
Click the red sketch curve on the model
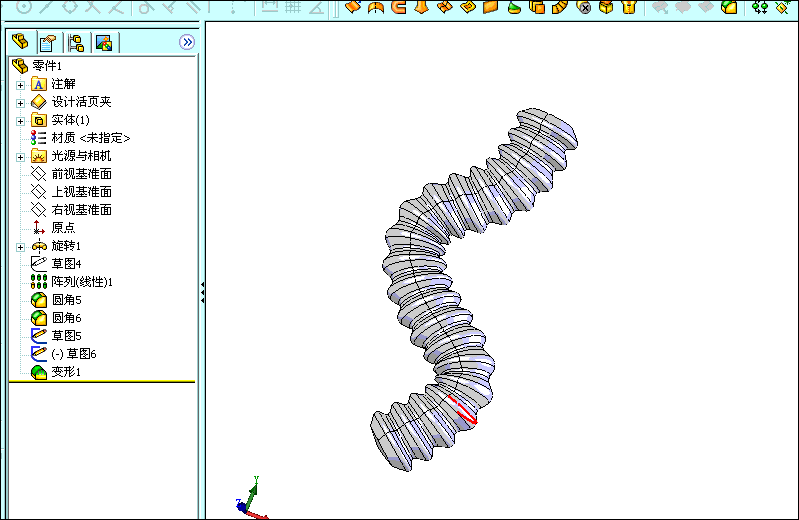click(463, 410)
